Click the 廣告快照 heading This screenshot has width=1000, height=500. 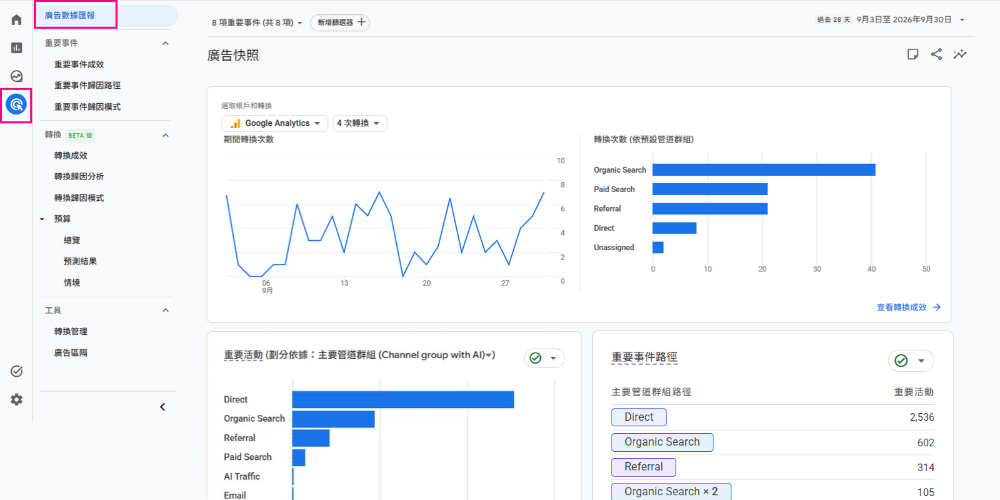(x=233, y=55)
